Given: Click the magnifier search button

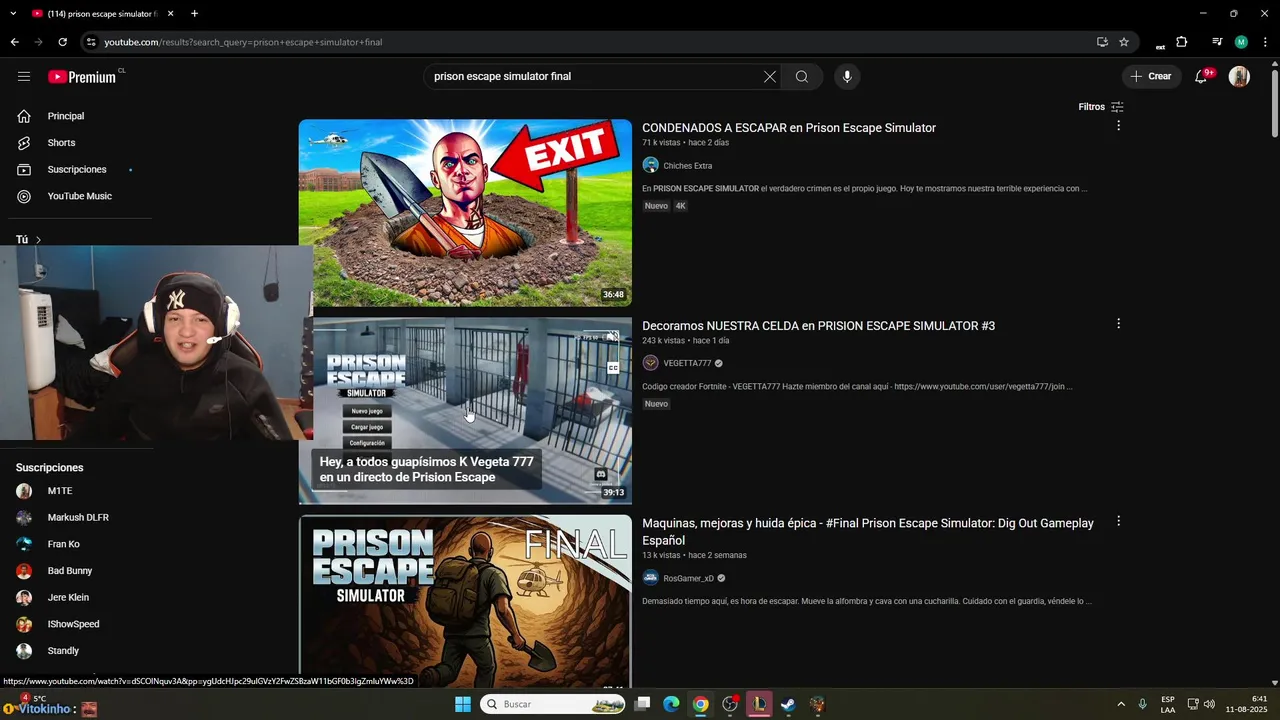Looking at the screenshot, I should 802,76.
